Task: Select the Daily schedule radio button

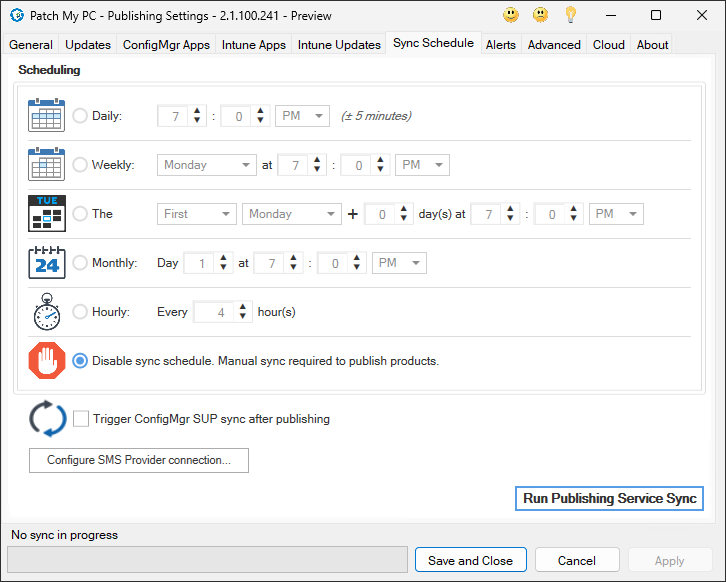Action: (x=80, y=115)
